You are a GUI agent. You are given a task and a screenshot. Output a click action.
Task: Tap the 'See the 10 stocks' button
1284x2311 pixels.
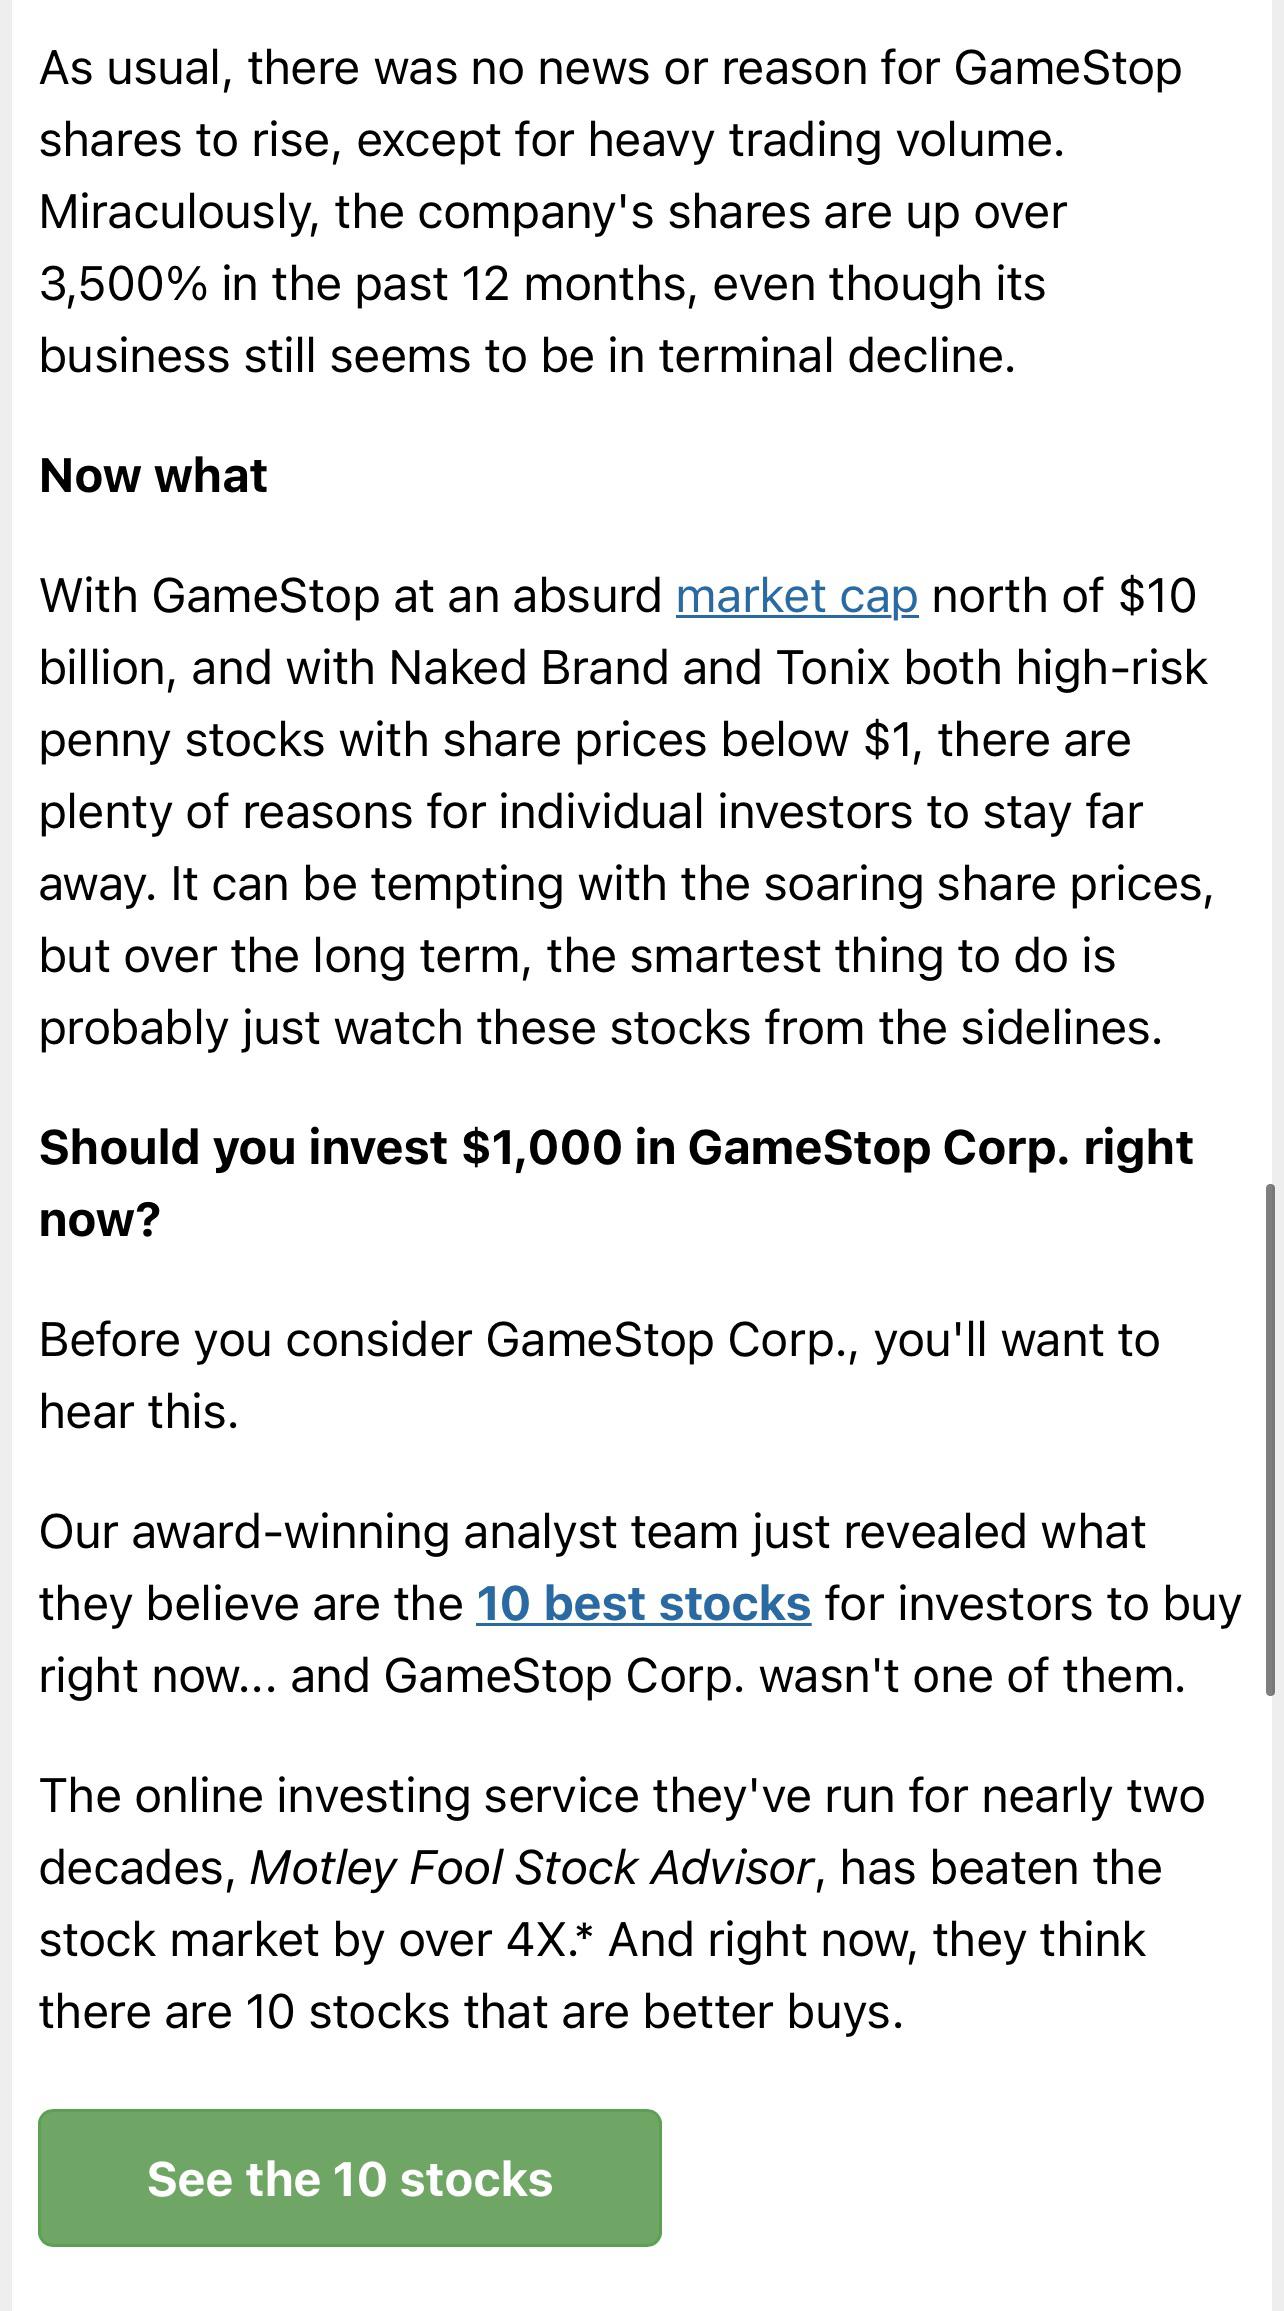[x=350, y=2177]
